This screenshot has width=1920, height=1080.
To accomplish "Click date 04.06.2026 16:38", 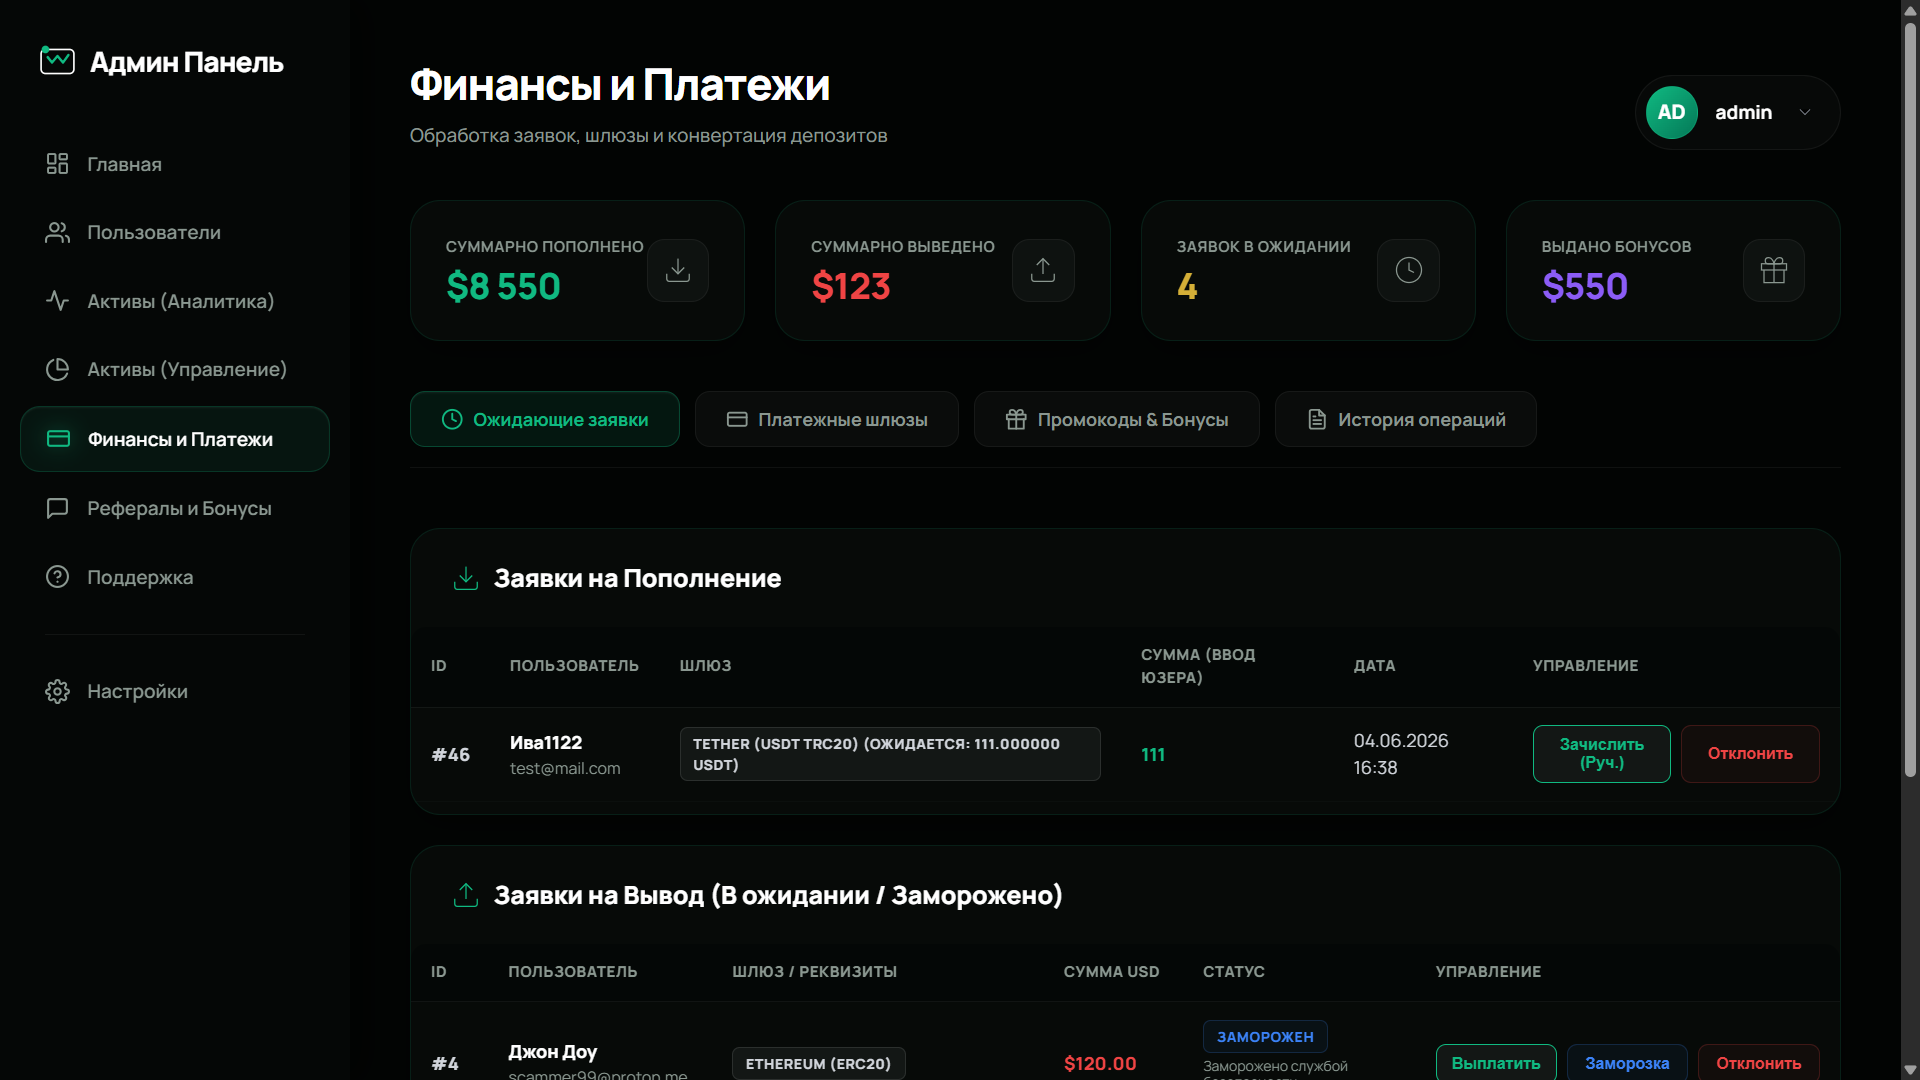I will (x=1401, y=754).
